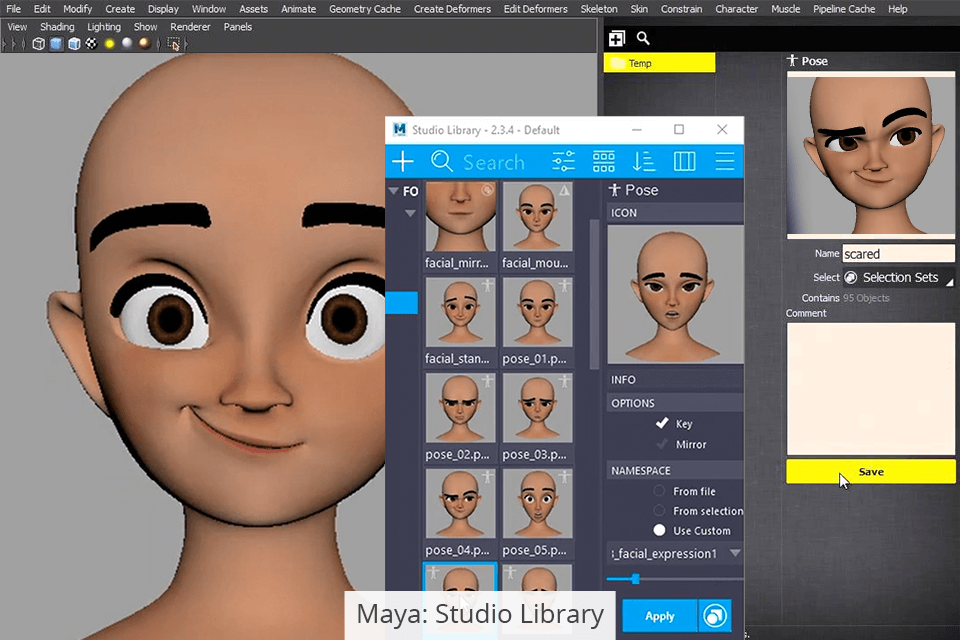The width and height of the screenshot is (960, 640).
Task: Open the Panels viewport menu
Action: (238, 27)
